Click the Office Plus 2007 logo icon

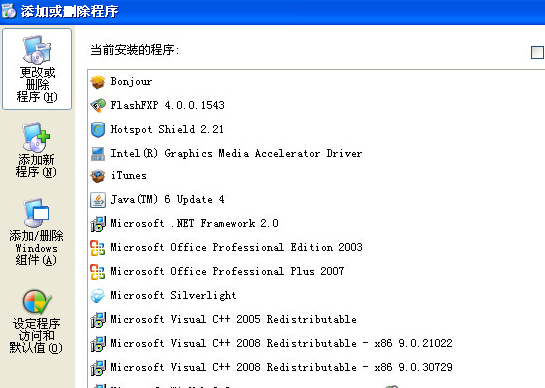(98, 272)
